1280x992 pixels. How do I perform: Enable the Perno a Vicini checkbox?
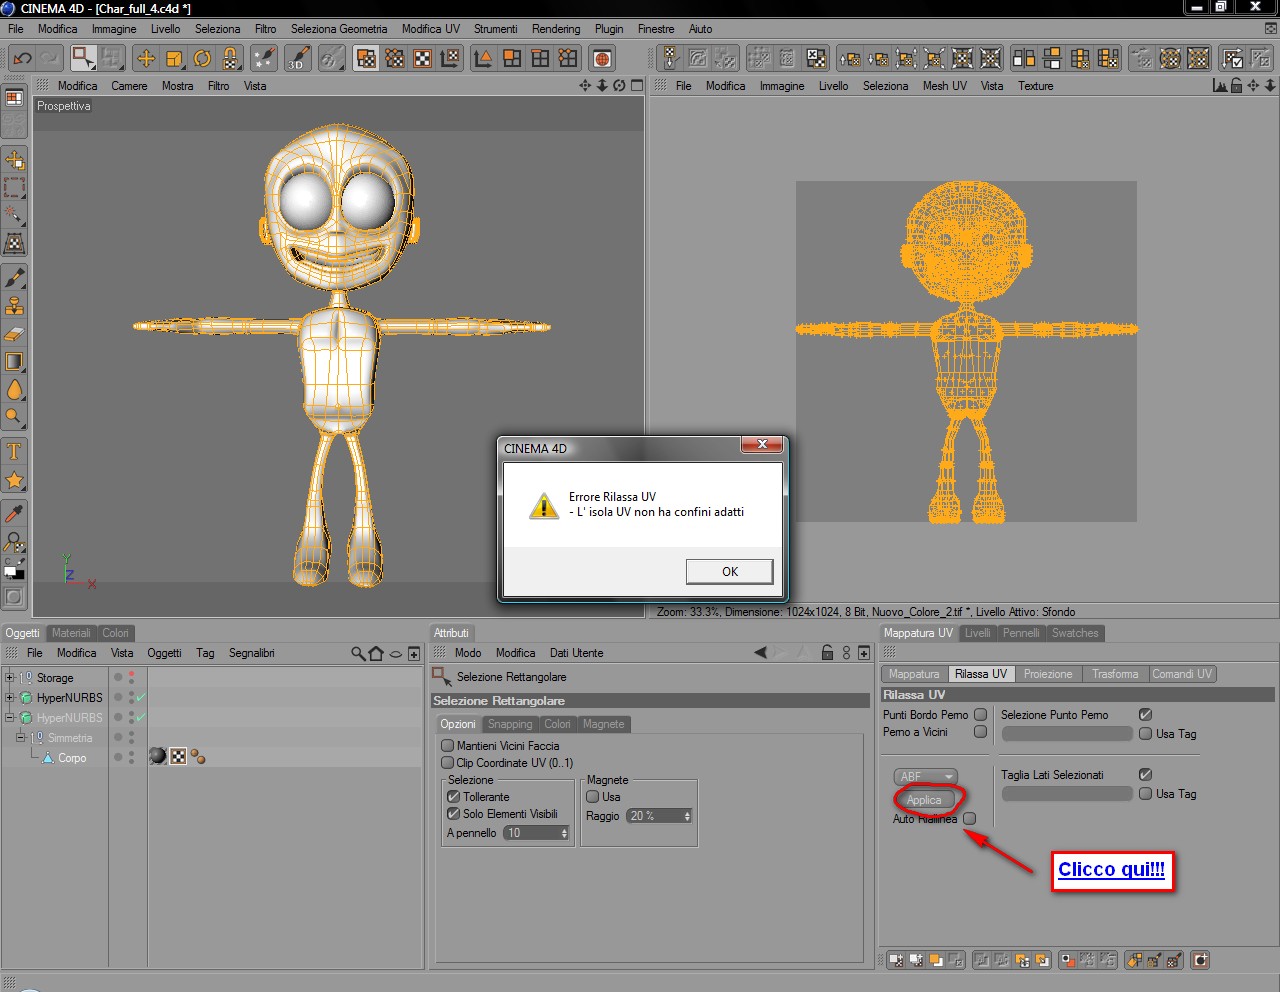pyautogui.click(x=981, y=731)
